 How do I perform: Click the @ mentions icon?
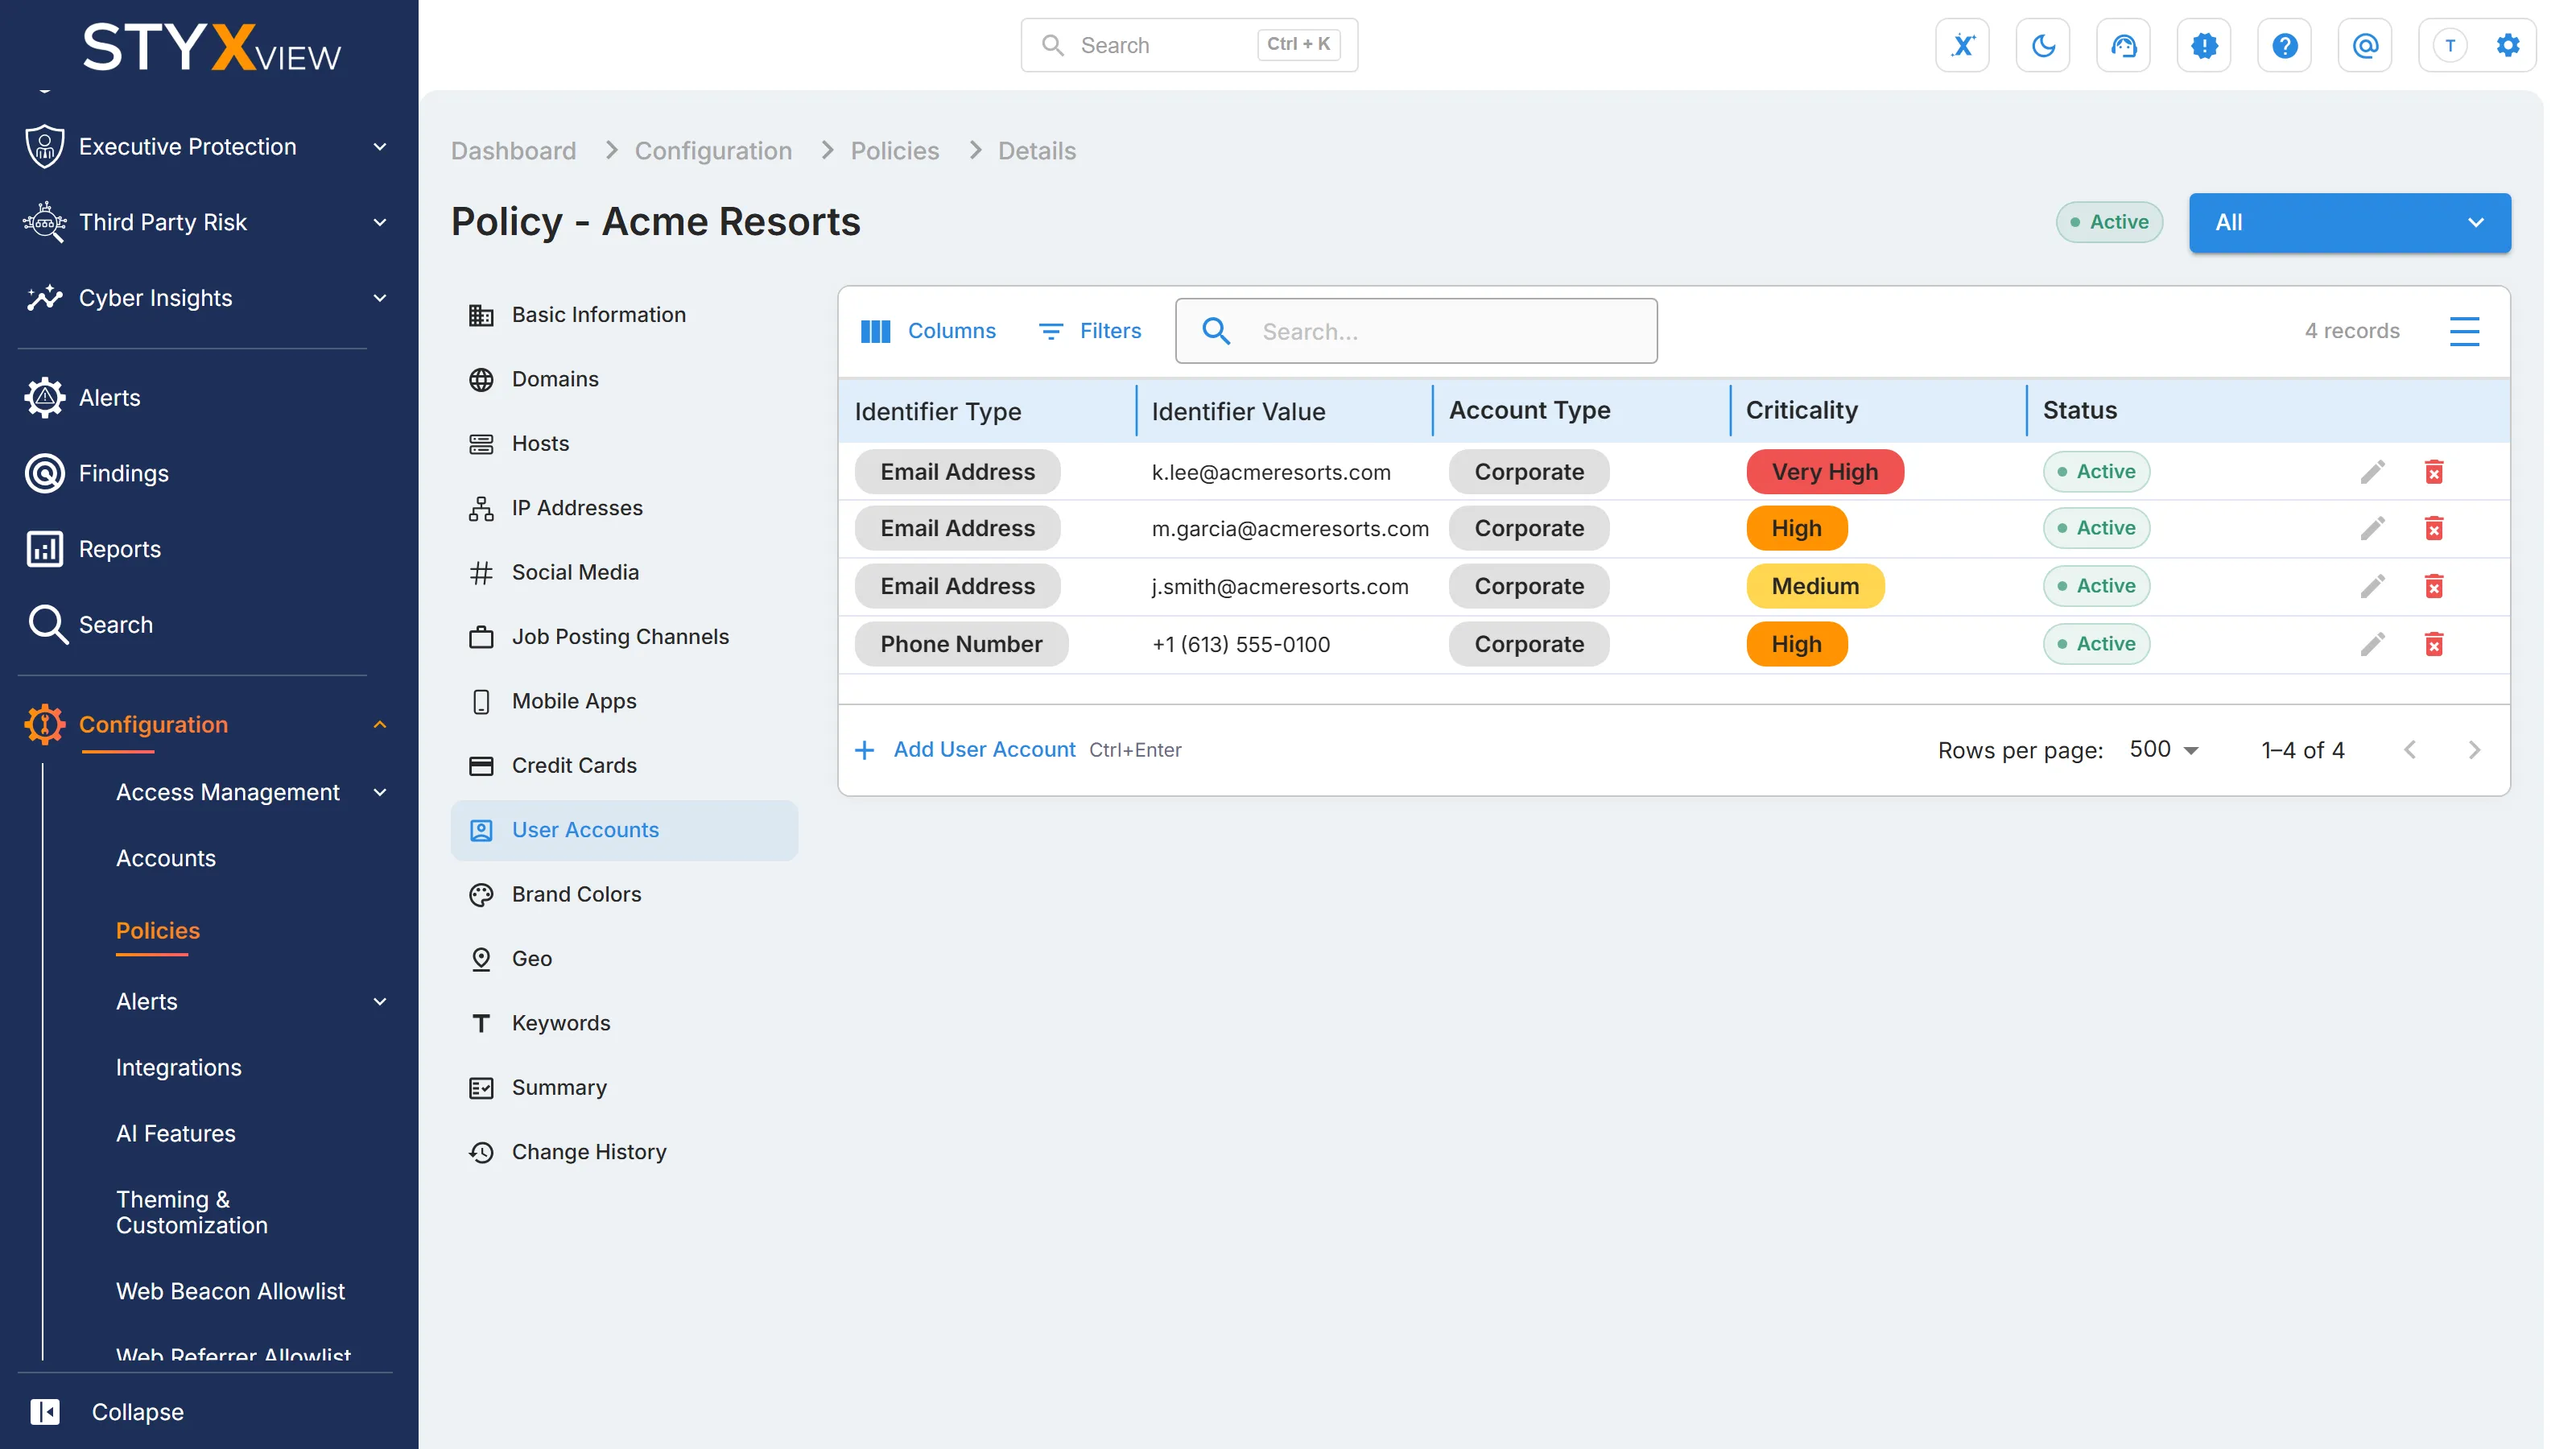2365,45
